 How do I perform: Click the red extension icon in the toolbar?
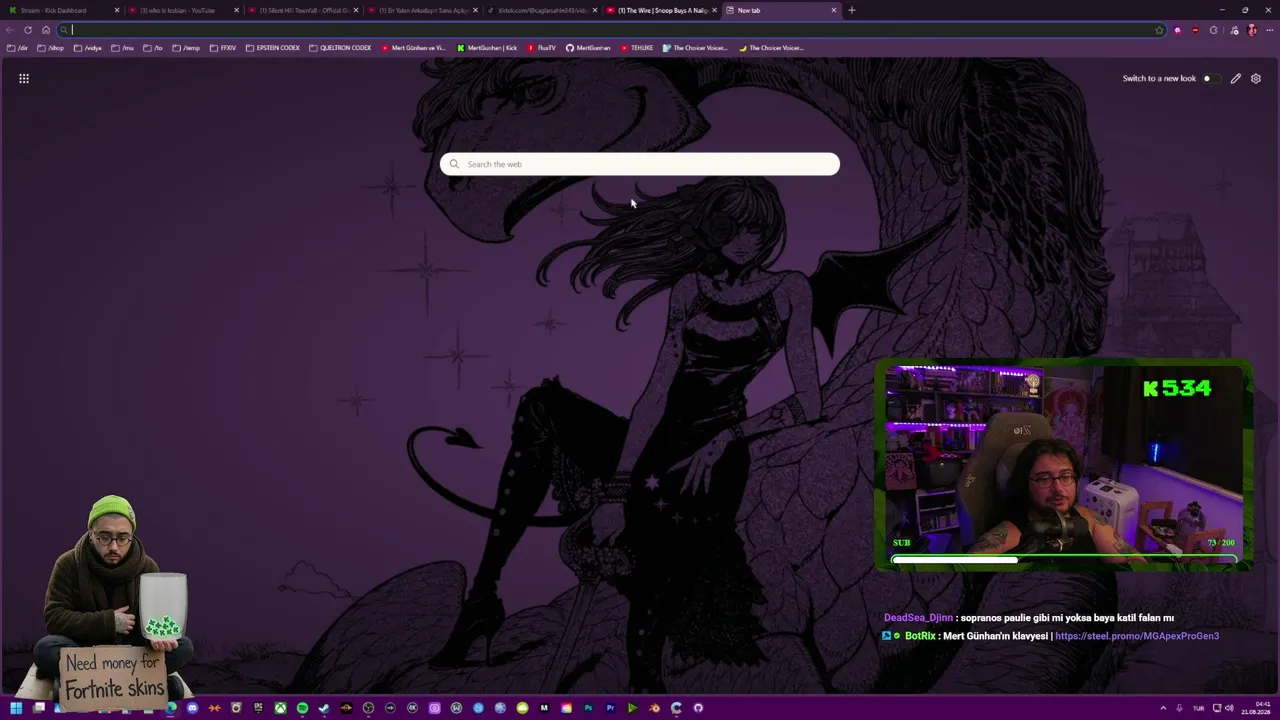pos(1195,30)
